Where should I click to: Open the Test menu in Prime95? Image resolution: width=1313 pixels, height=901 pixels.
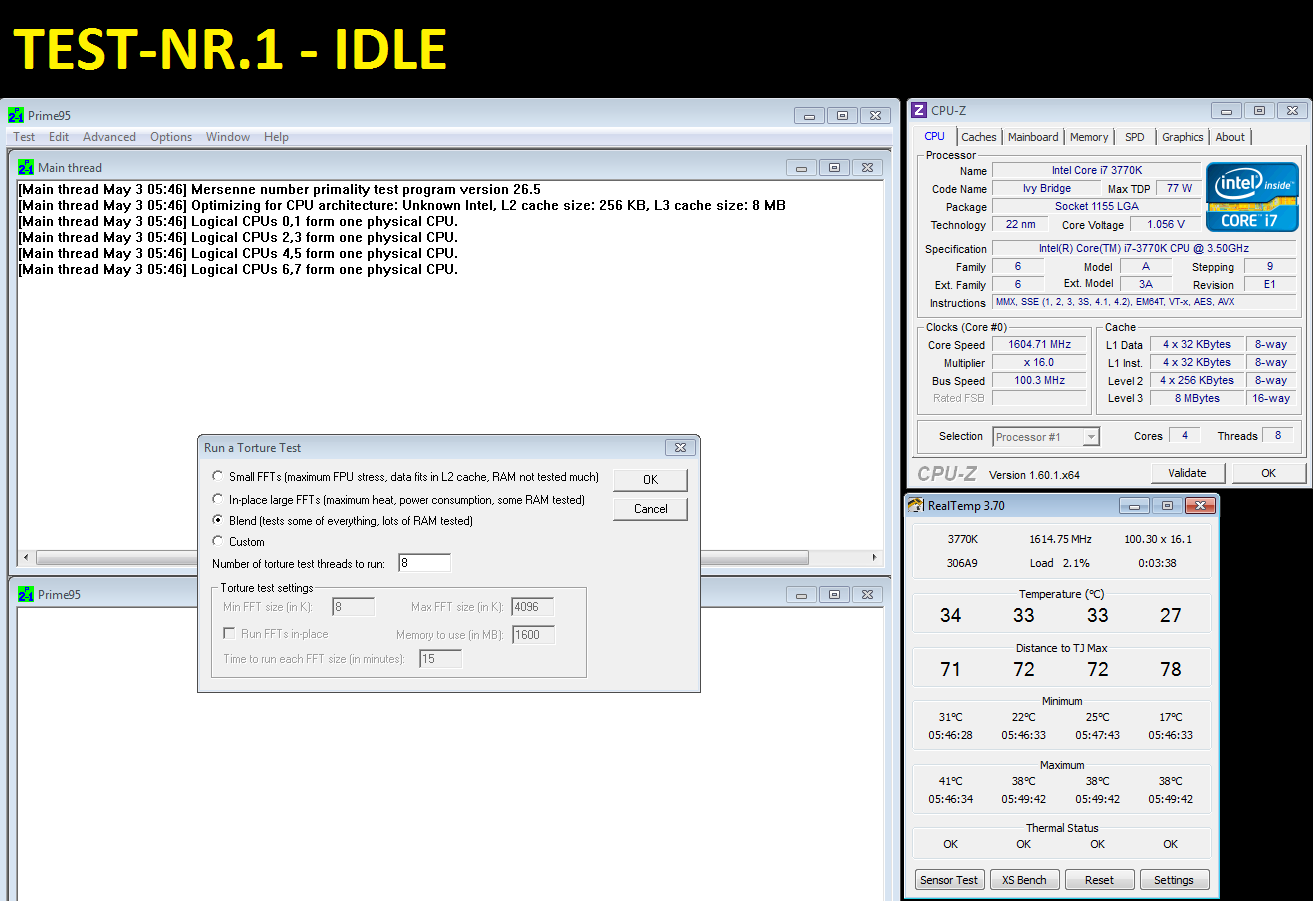[x=24, y=137]
